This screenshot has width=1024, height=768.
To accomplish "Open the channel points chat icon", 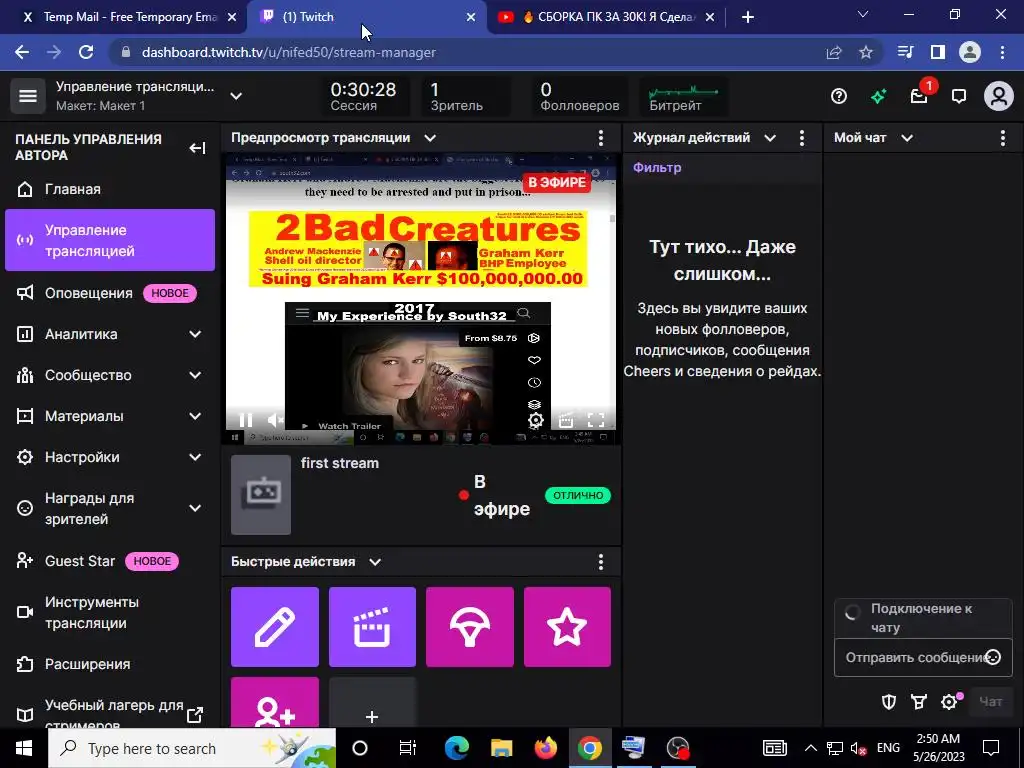I will (919, 702).
